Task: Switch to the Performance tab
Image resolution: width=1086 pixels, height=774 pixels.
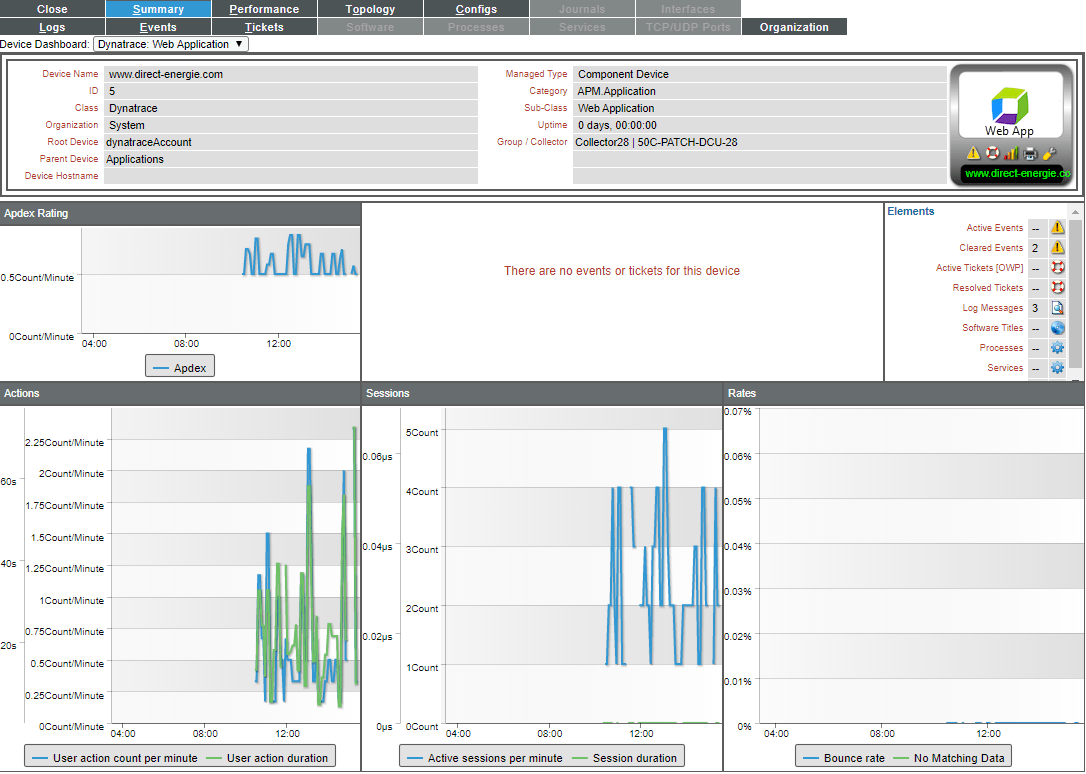Action: coord(263,9)
